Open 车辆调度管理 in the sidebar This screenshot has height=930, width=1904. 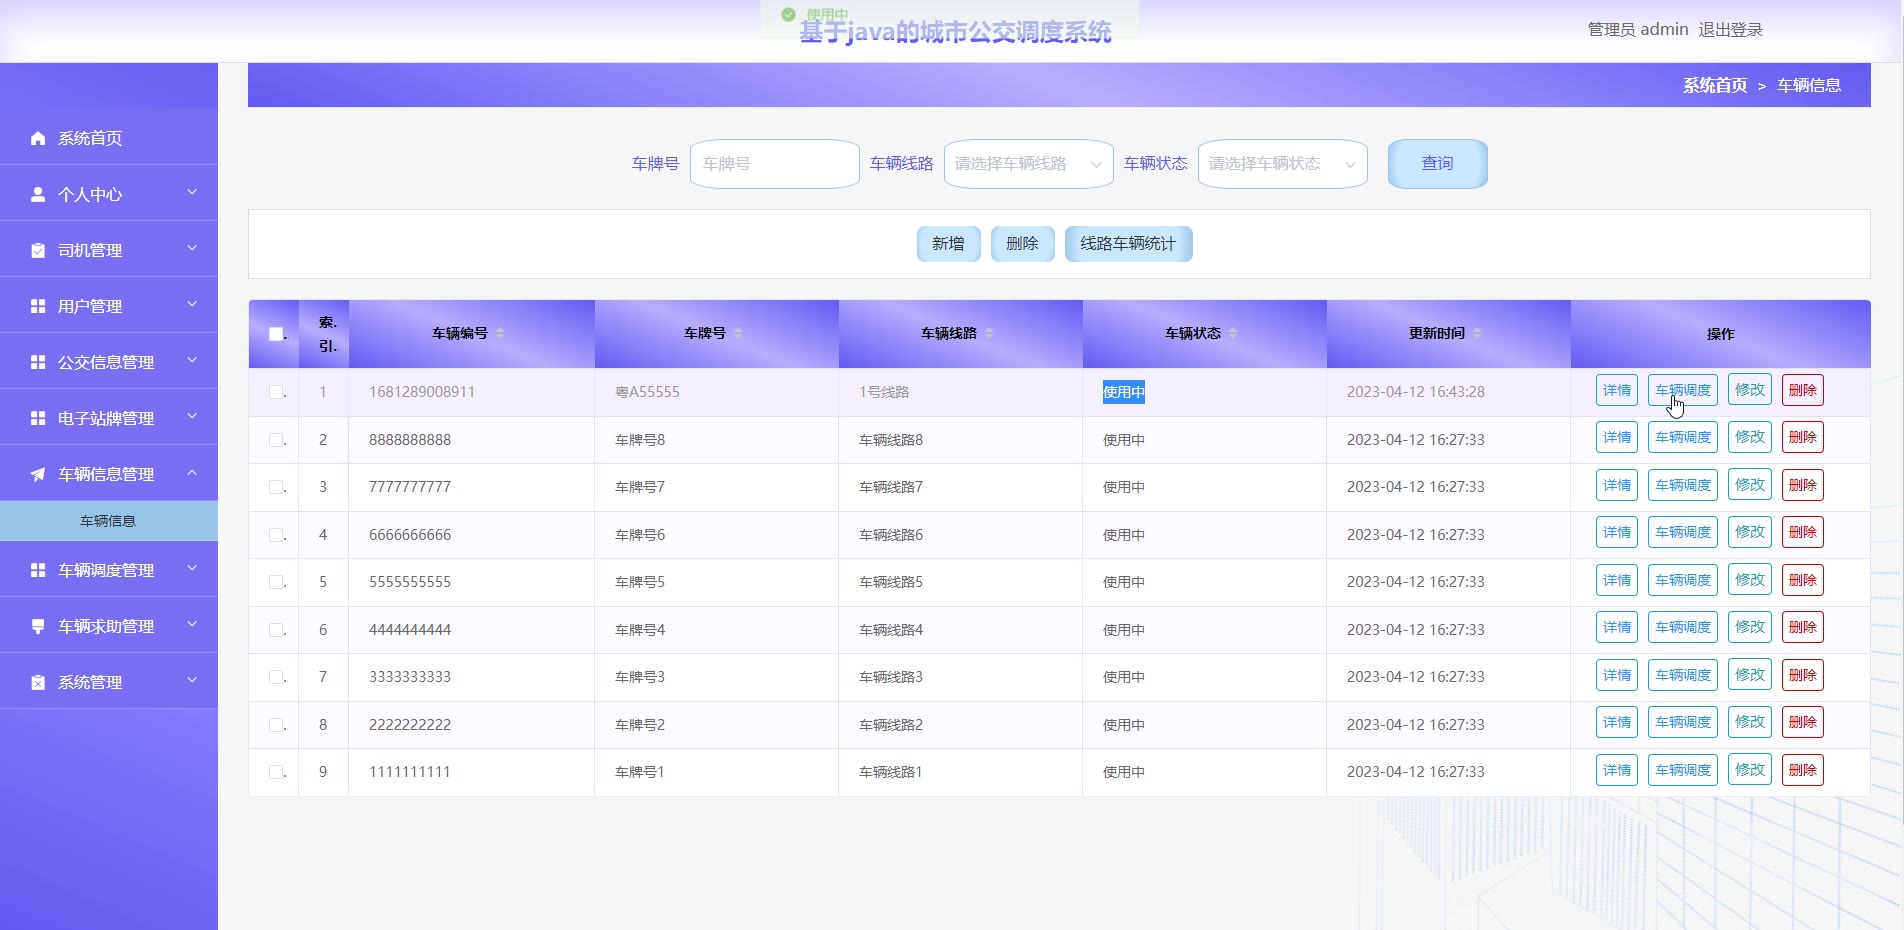point(108,570)
